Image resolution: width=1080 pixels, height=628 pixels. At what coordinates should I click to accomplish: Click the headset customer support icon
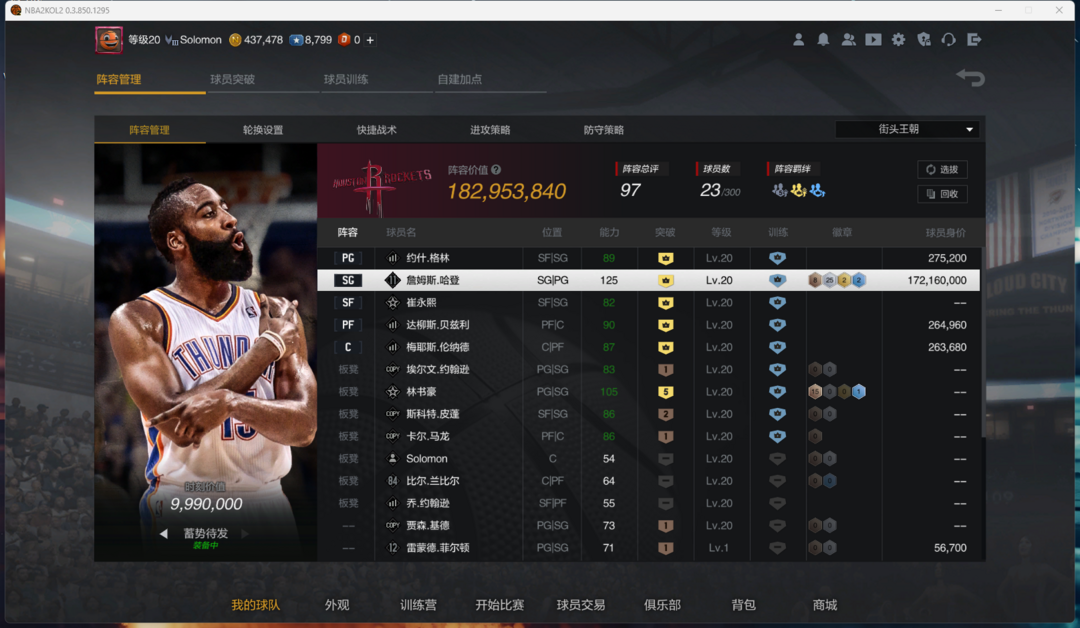(948, 40)
